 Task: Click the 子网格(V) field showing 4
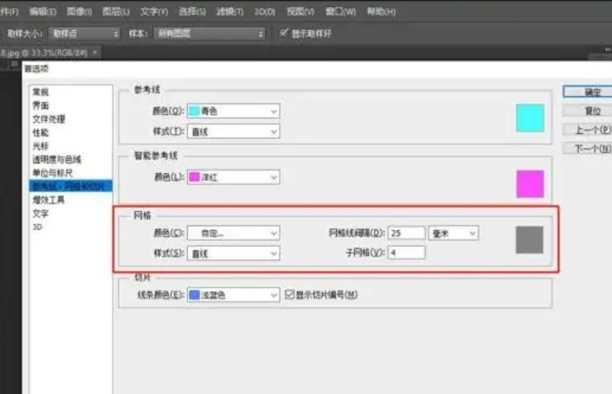(406, 253)
